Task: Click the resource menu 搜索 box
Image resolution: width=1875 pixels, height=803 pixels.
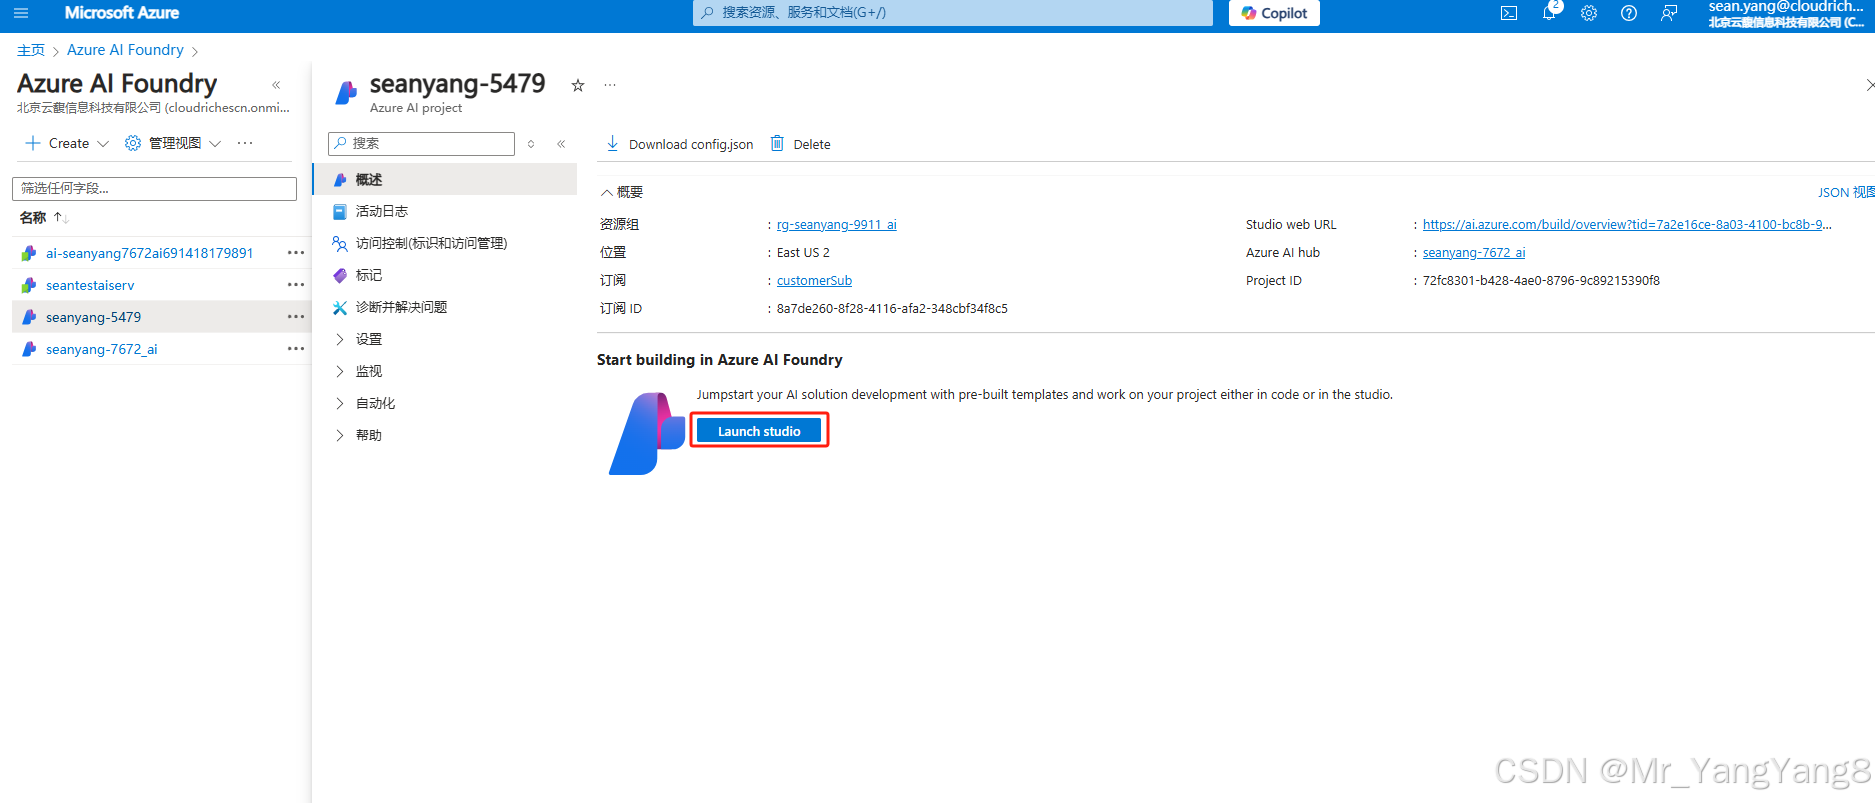Action: click(x=421, y=144)
